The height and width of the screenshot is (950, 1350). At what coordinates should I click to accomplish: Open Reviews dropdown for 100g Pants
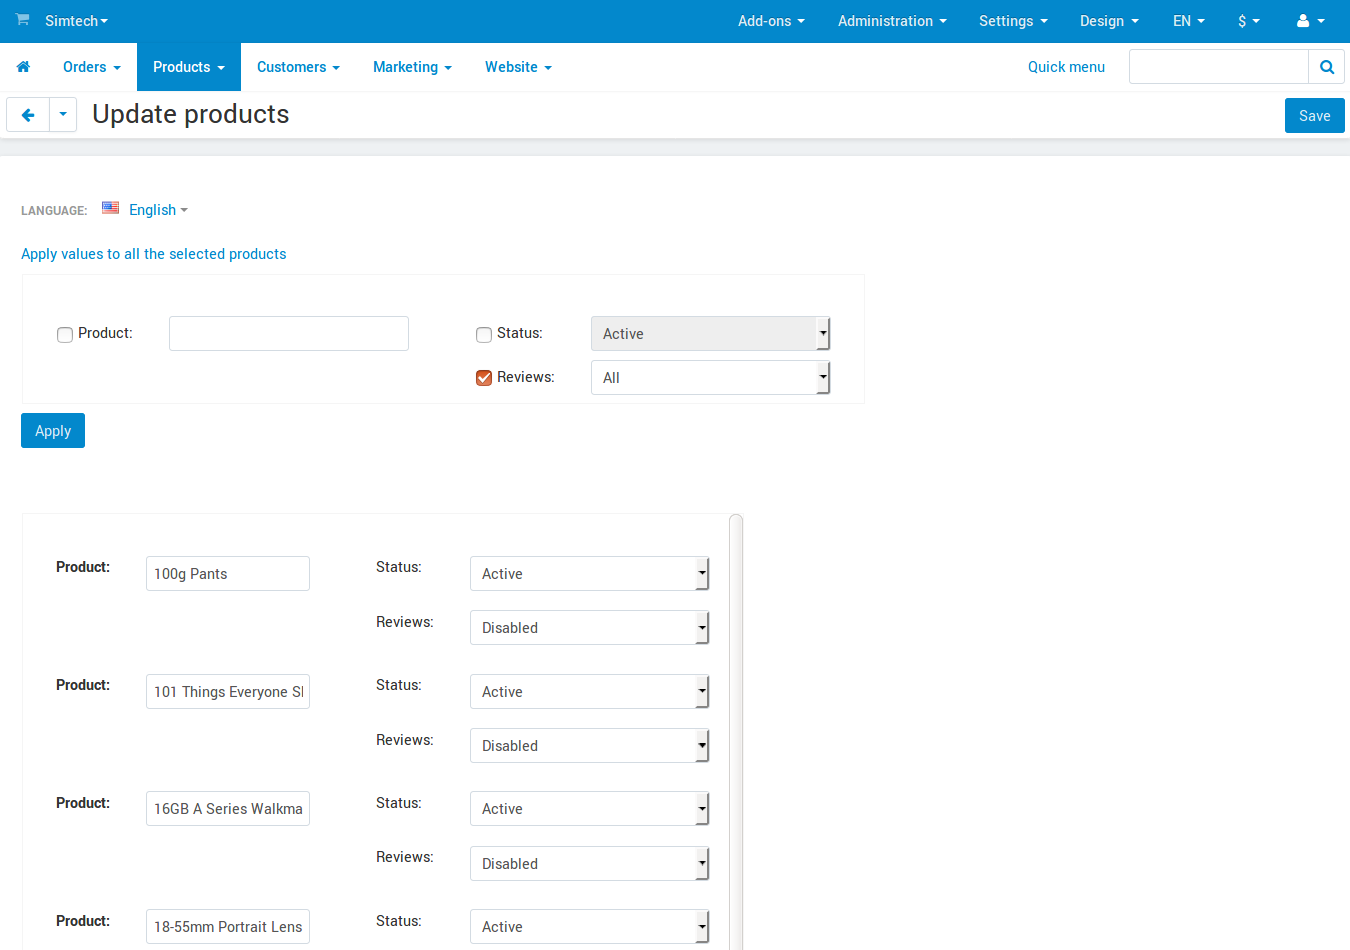pyautogui.click(x=589, y=628)
